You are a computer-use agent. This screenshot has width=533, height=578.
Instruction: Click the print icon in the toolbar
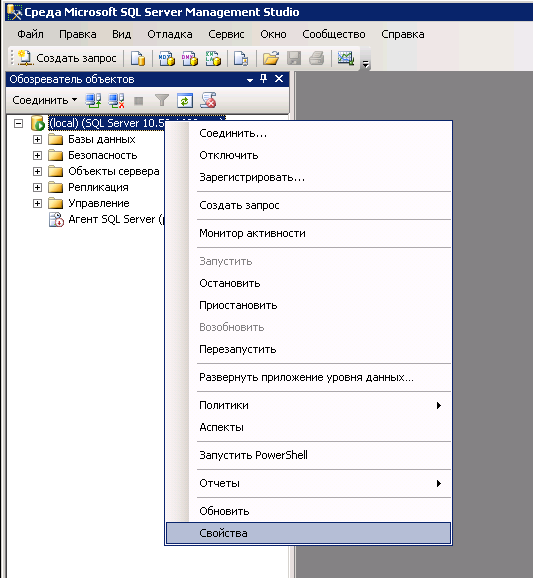(x=317, y=58)
